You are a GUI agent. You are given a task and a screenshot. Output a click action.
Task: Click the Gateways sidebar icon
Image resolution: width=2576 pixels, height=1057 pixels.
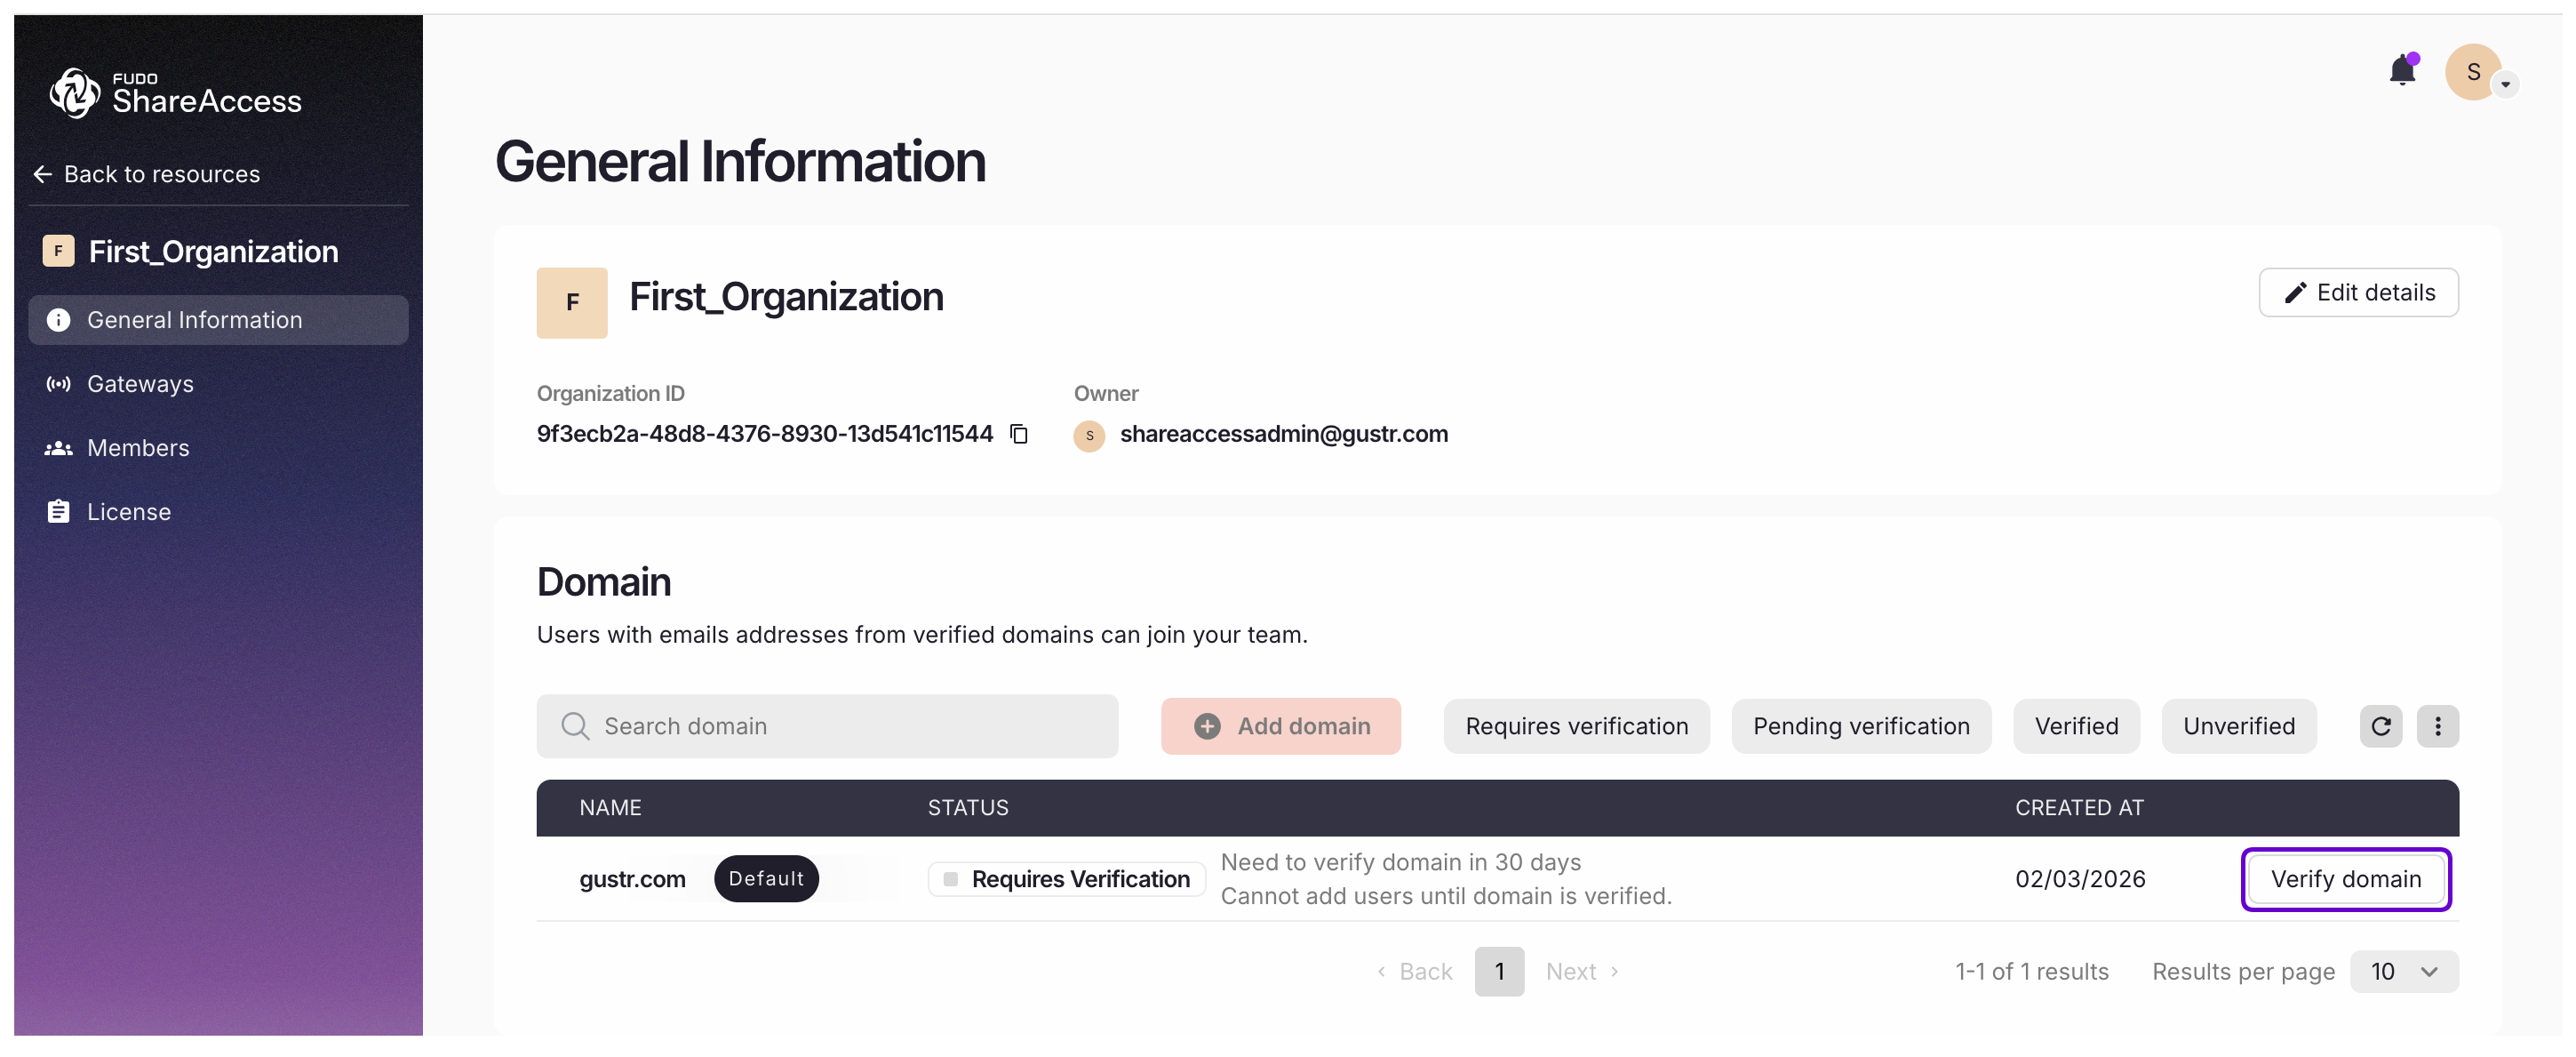click(58, 384)
